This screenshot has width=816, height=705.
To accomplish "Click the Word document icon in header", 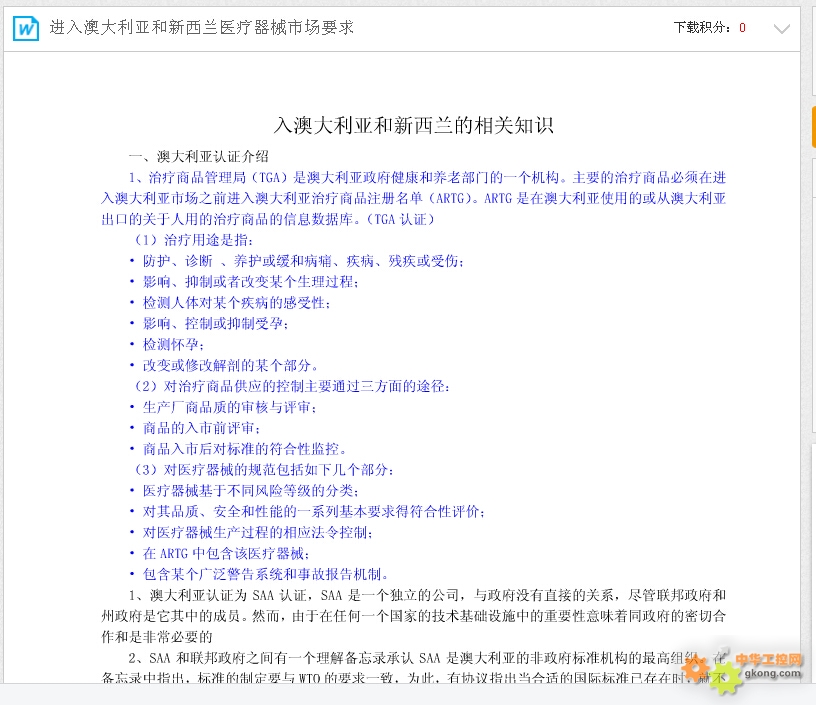I will tap(26, 28).
